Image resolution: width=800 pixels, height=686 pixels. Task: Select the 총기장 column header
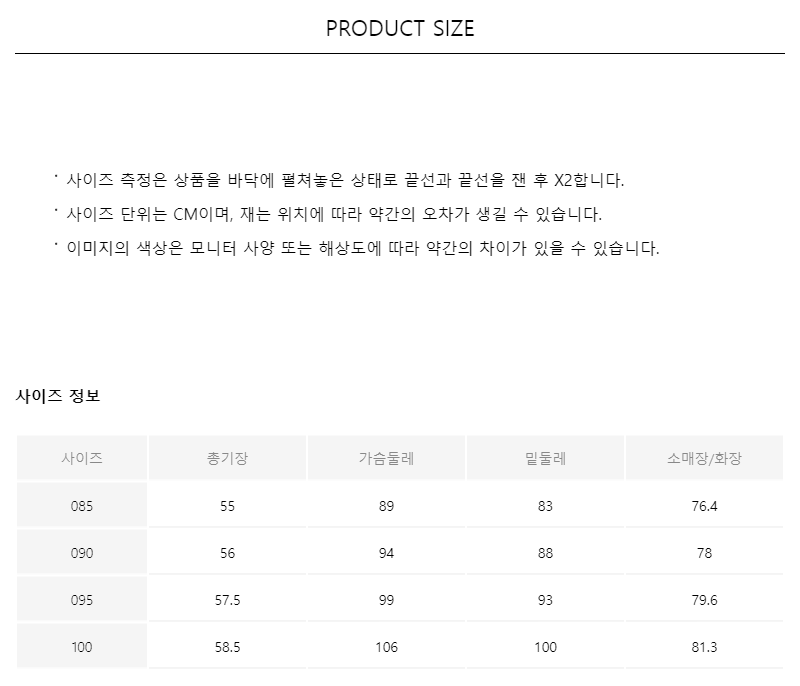click(227, 459)
